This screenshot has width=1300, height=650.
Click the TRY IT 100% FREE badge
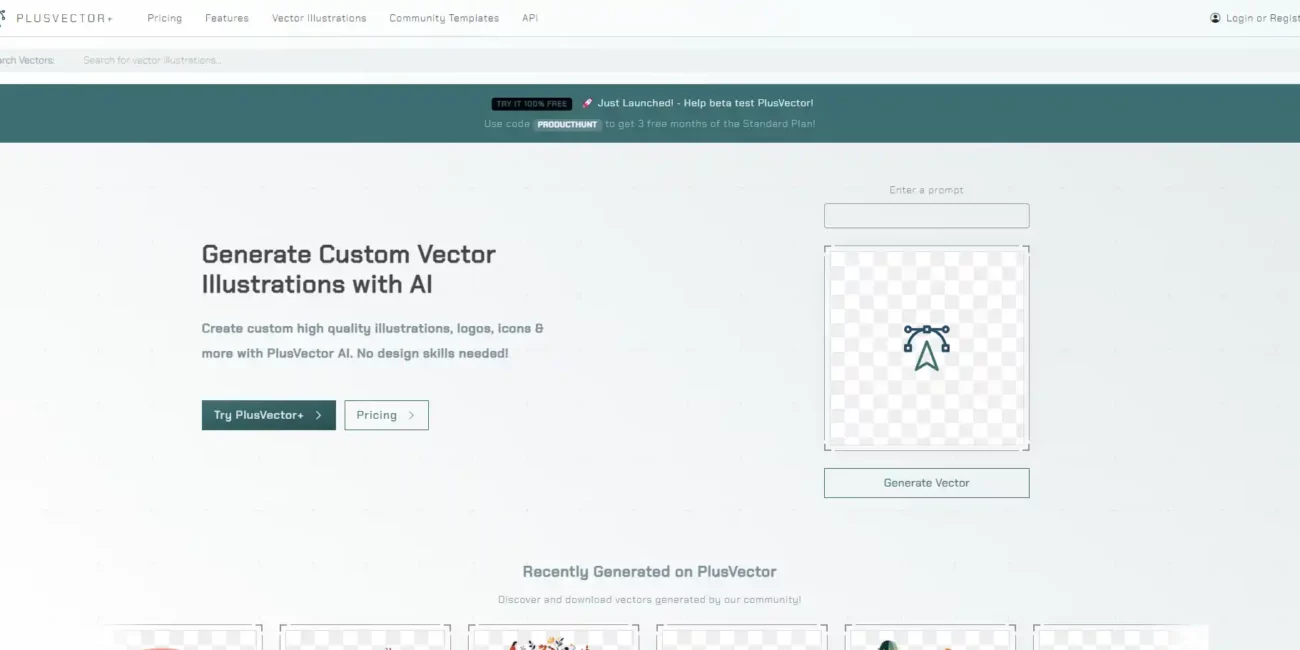531,103
